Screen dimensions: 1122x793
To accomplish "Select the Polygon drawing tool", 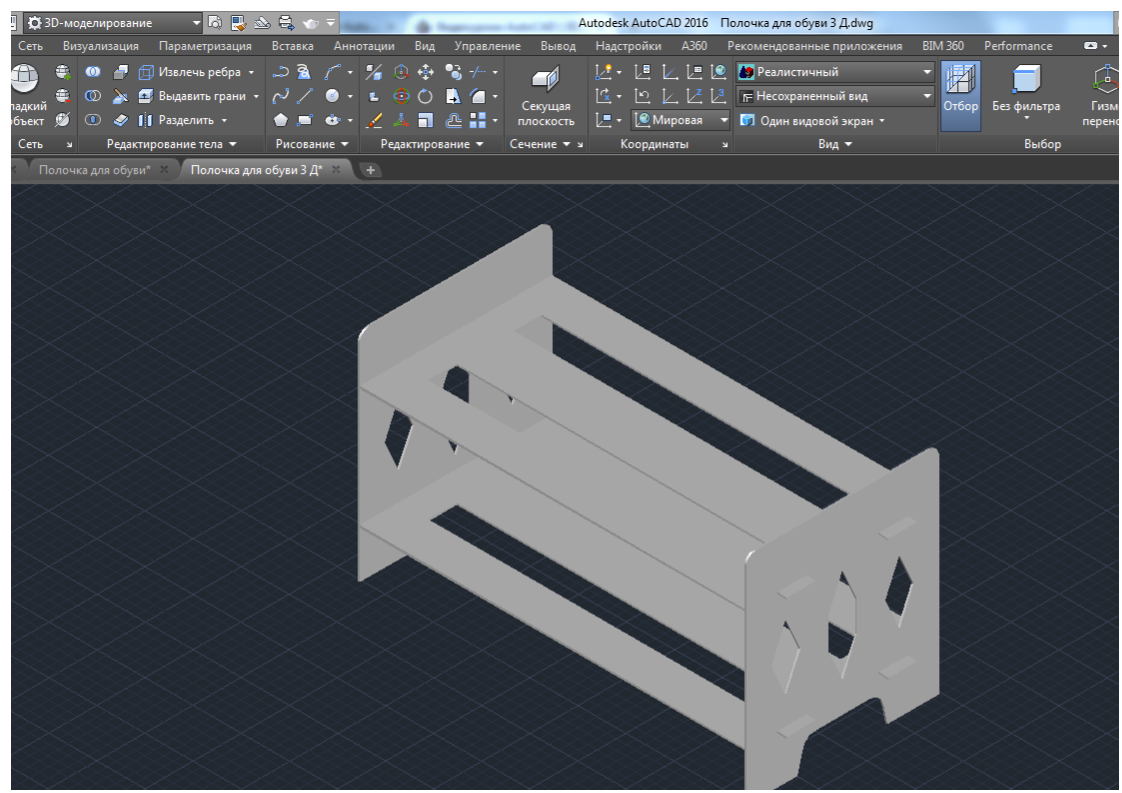I will click(x=280, y=120).
